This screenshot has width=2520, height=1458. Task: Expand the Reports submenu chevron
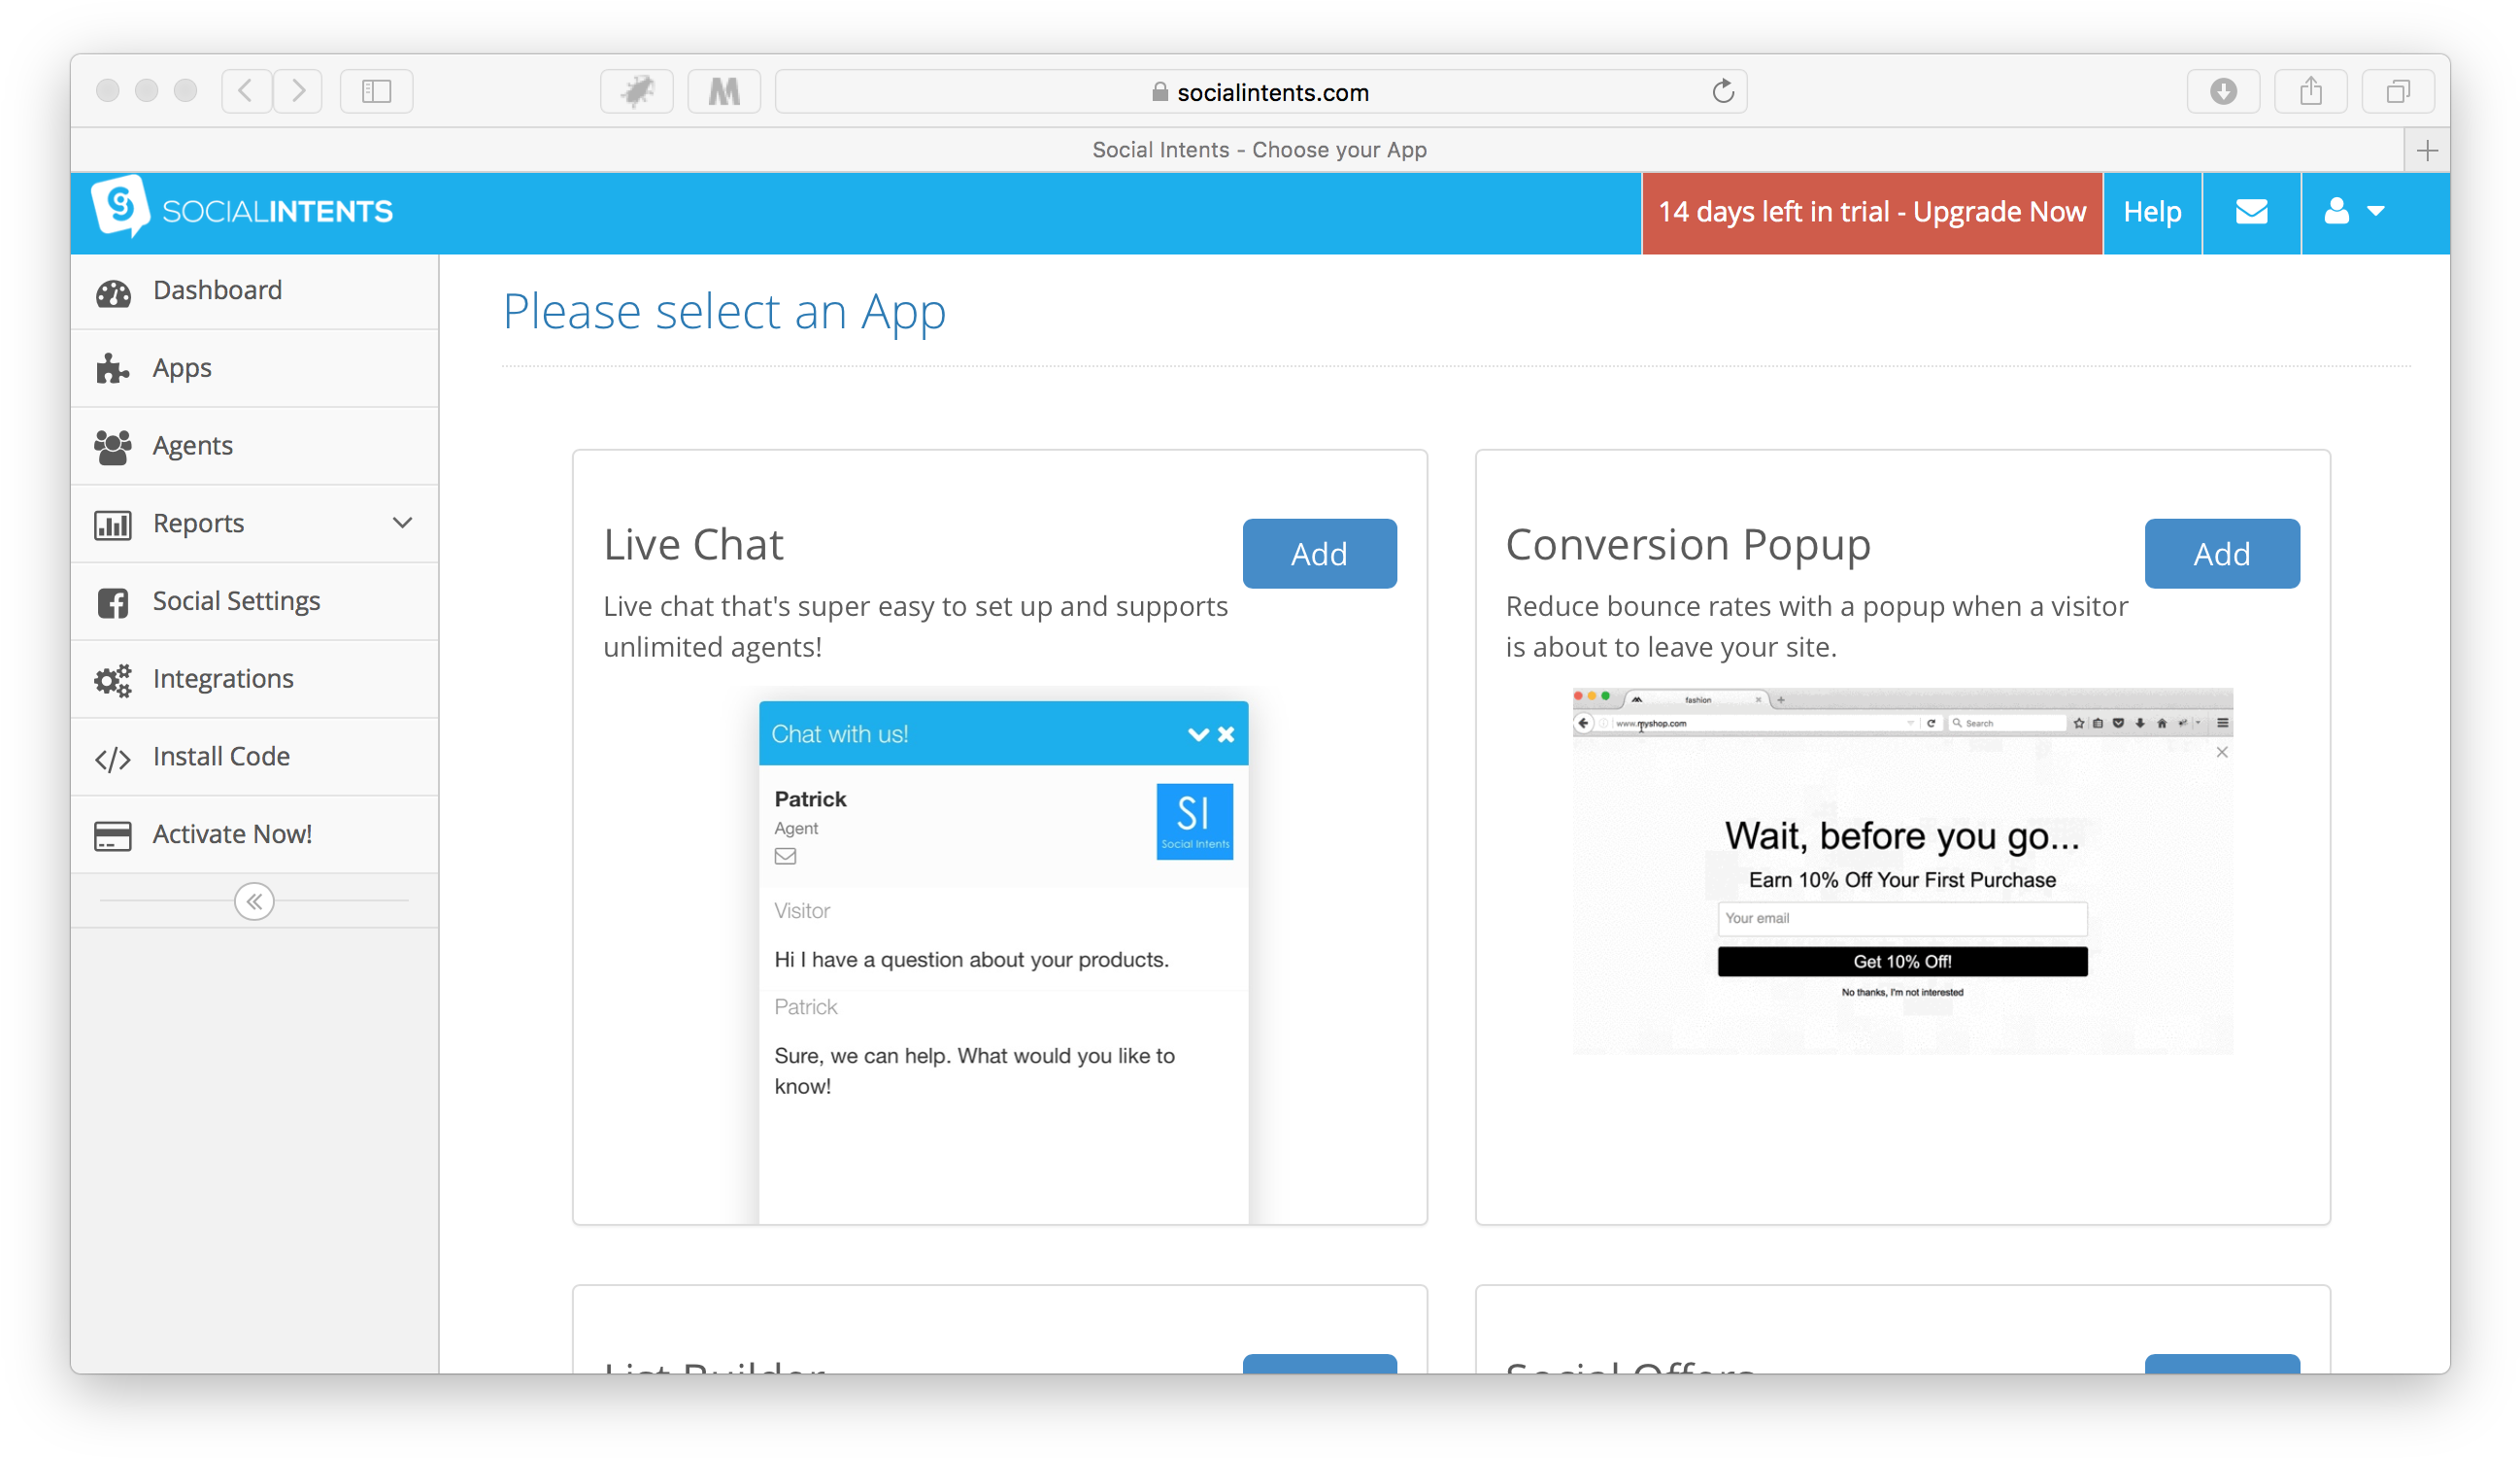(402, 523)
